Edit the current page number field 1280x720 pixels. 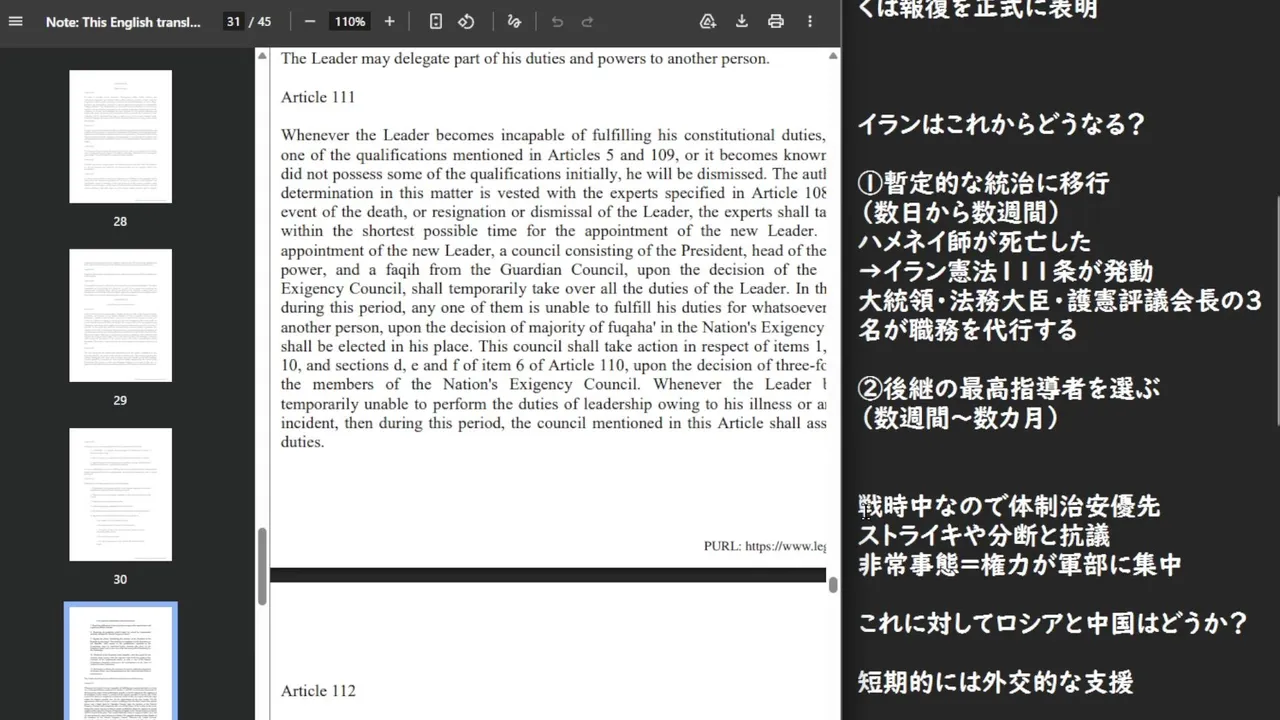click(234, 21)
